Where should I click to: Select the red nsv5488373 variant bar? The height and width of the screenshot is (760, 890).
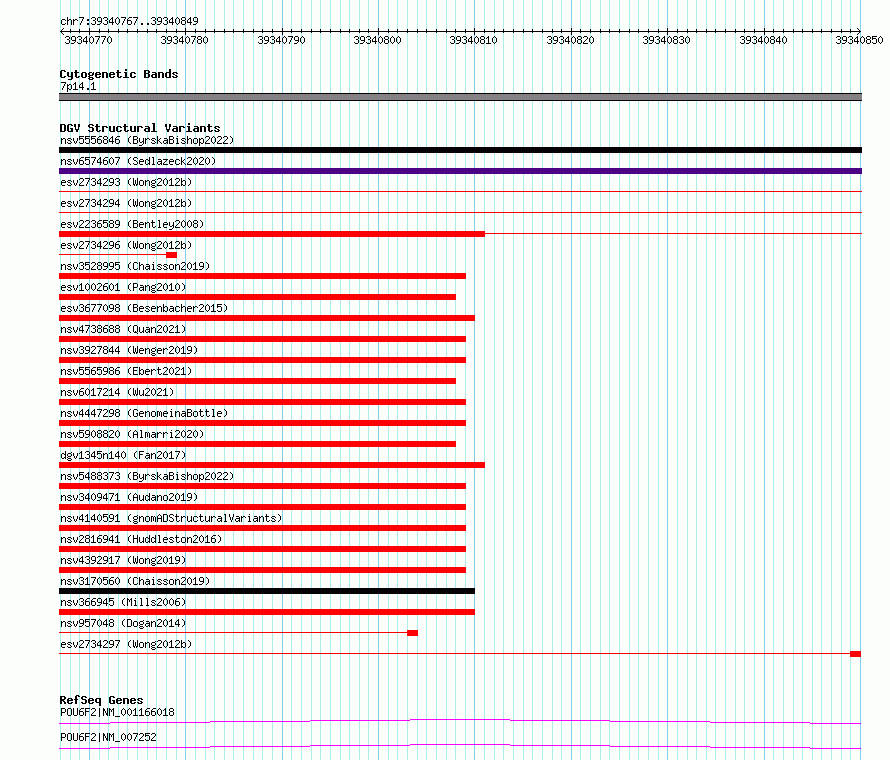click(262, 486)
